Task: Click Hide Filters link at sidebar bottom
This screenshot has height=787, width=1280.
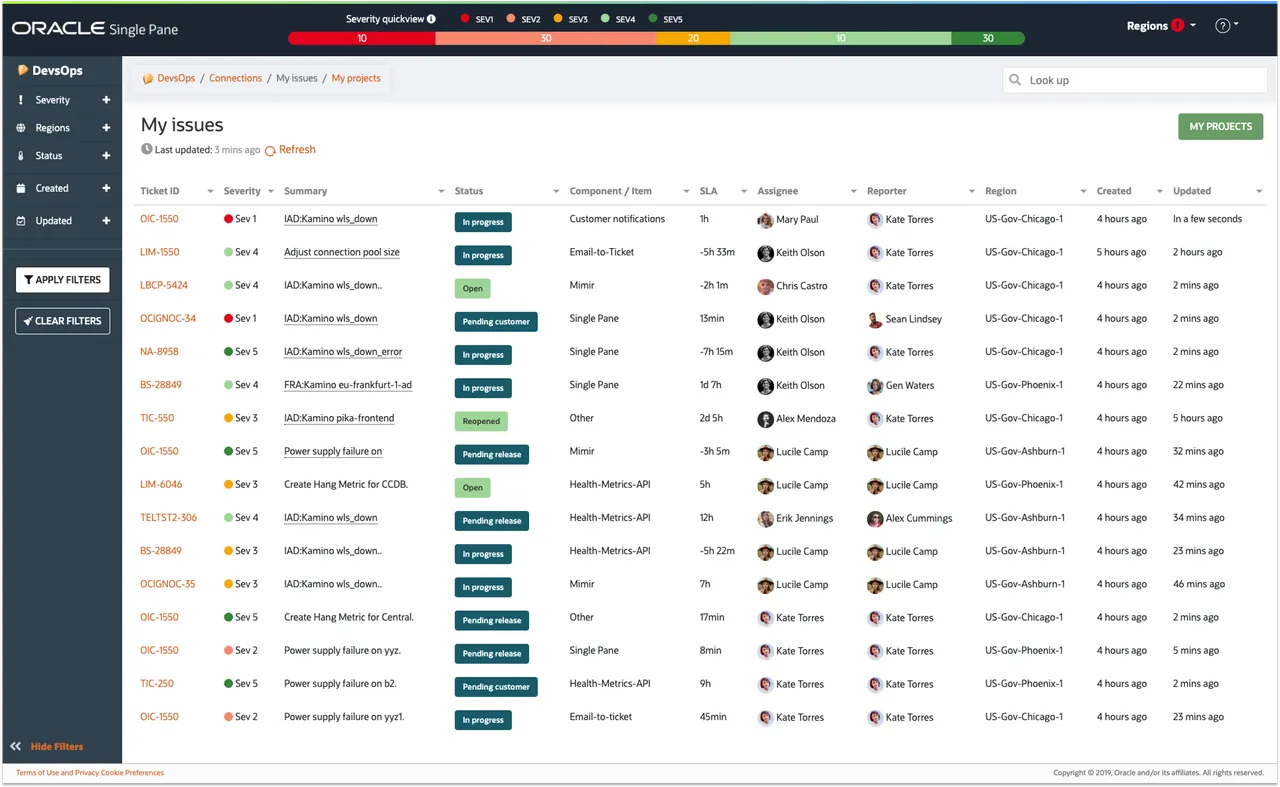Action: [x=57, y=747]
